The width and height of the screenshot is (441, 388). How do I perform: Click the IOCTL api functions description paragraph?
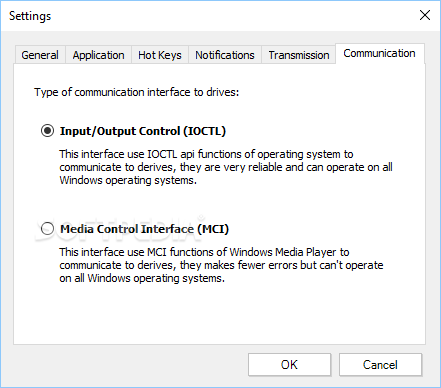(226, 167)
